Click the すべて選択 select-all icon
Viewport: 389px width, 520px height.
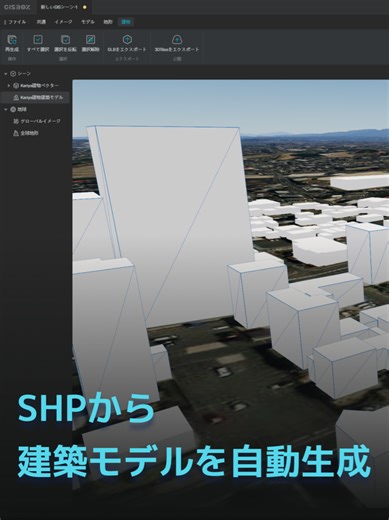[38, 40]
